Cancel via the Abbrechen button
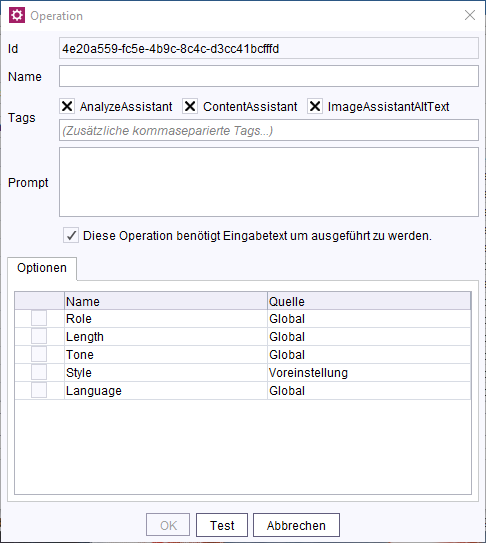 click(x=296, y=525)
